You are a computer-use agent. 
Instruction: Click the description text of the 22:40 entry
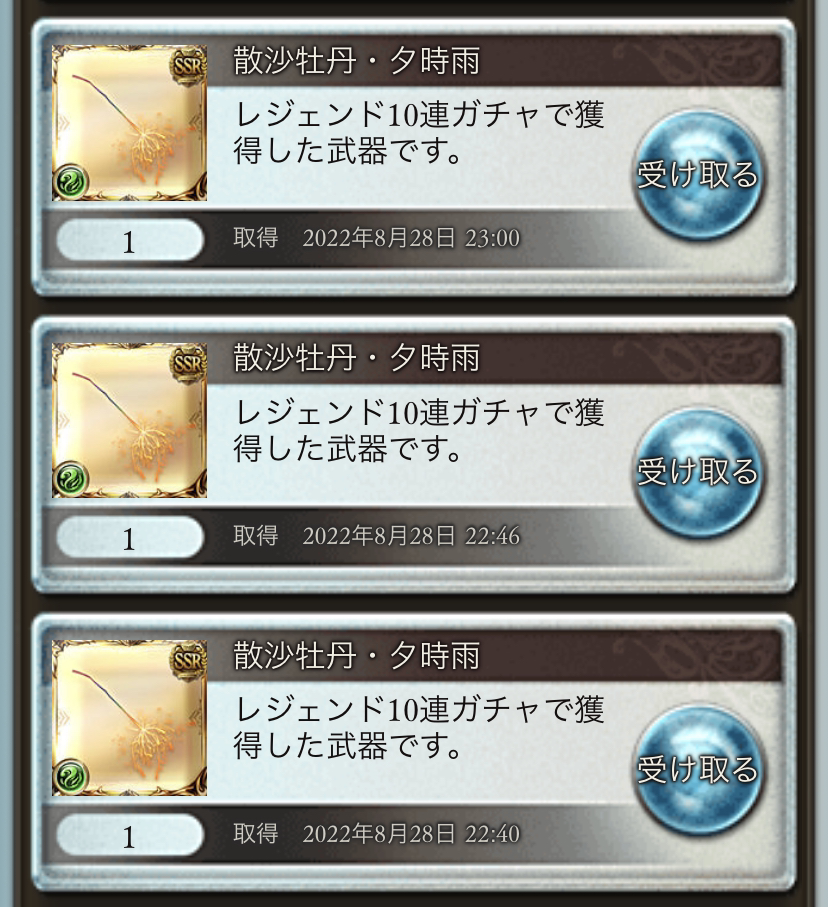pyautogui.click(x=419, y=727)
